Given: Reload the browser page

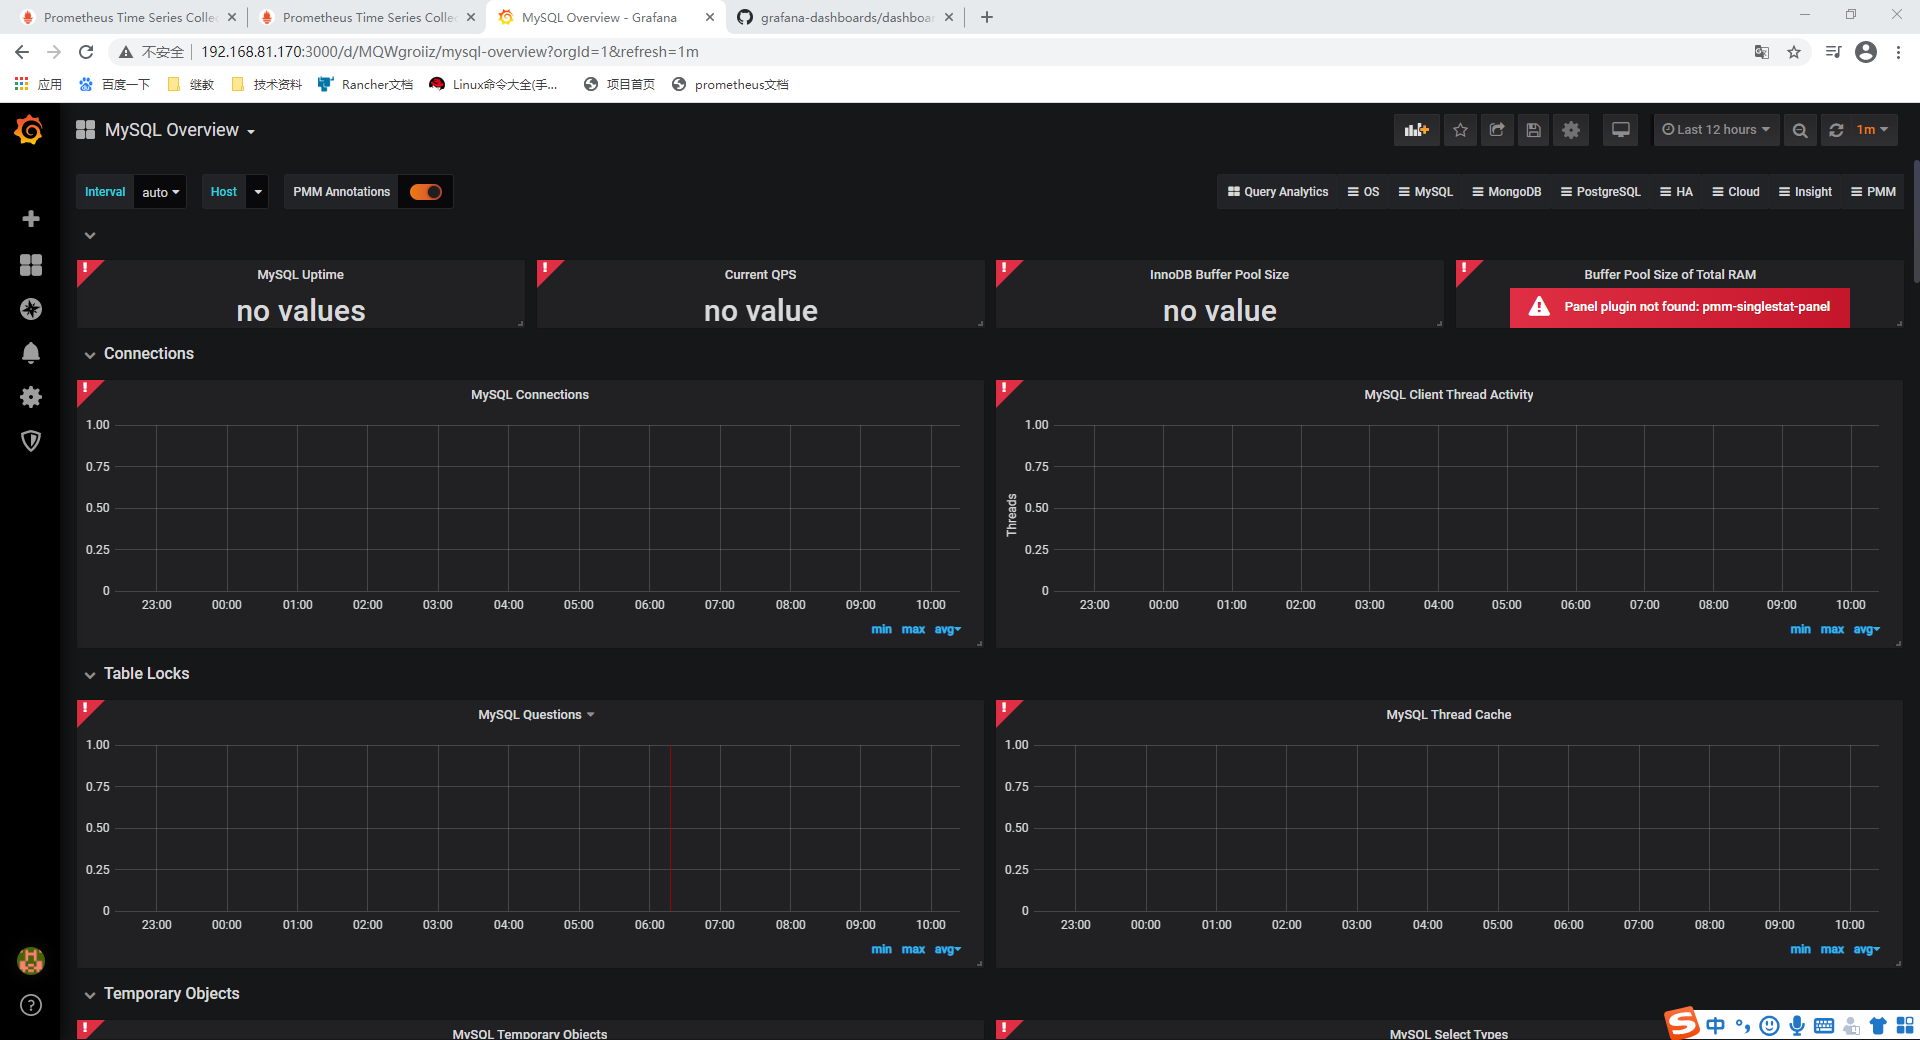Looking at the screenshot, I should tap(86, 52).
